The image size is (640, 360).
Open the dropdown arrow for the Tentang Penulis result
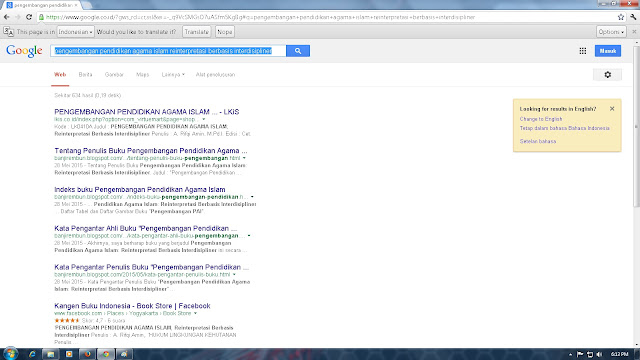coord(244,158)
